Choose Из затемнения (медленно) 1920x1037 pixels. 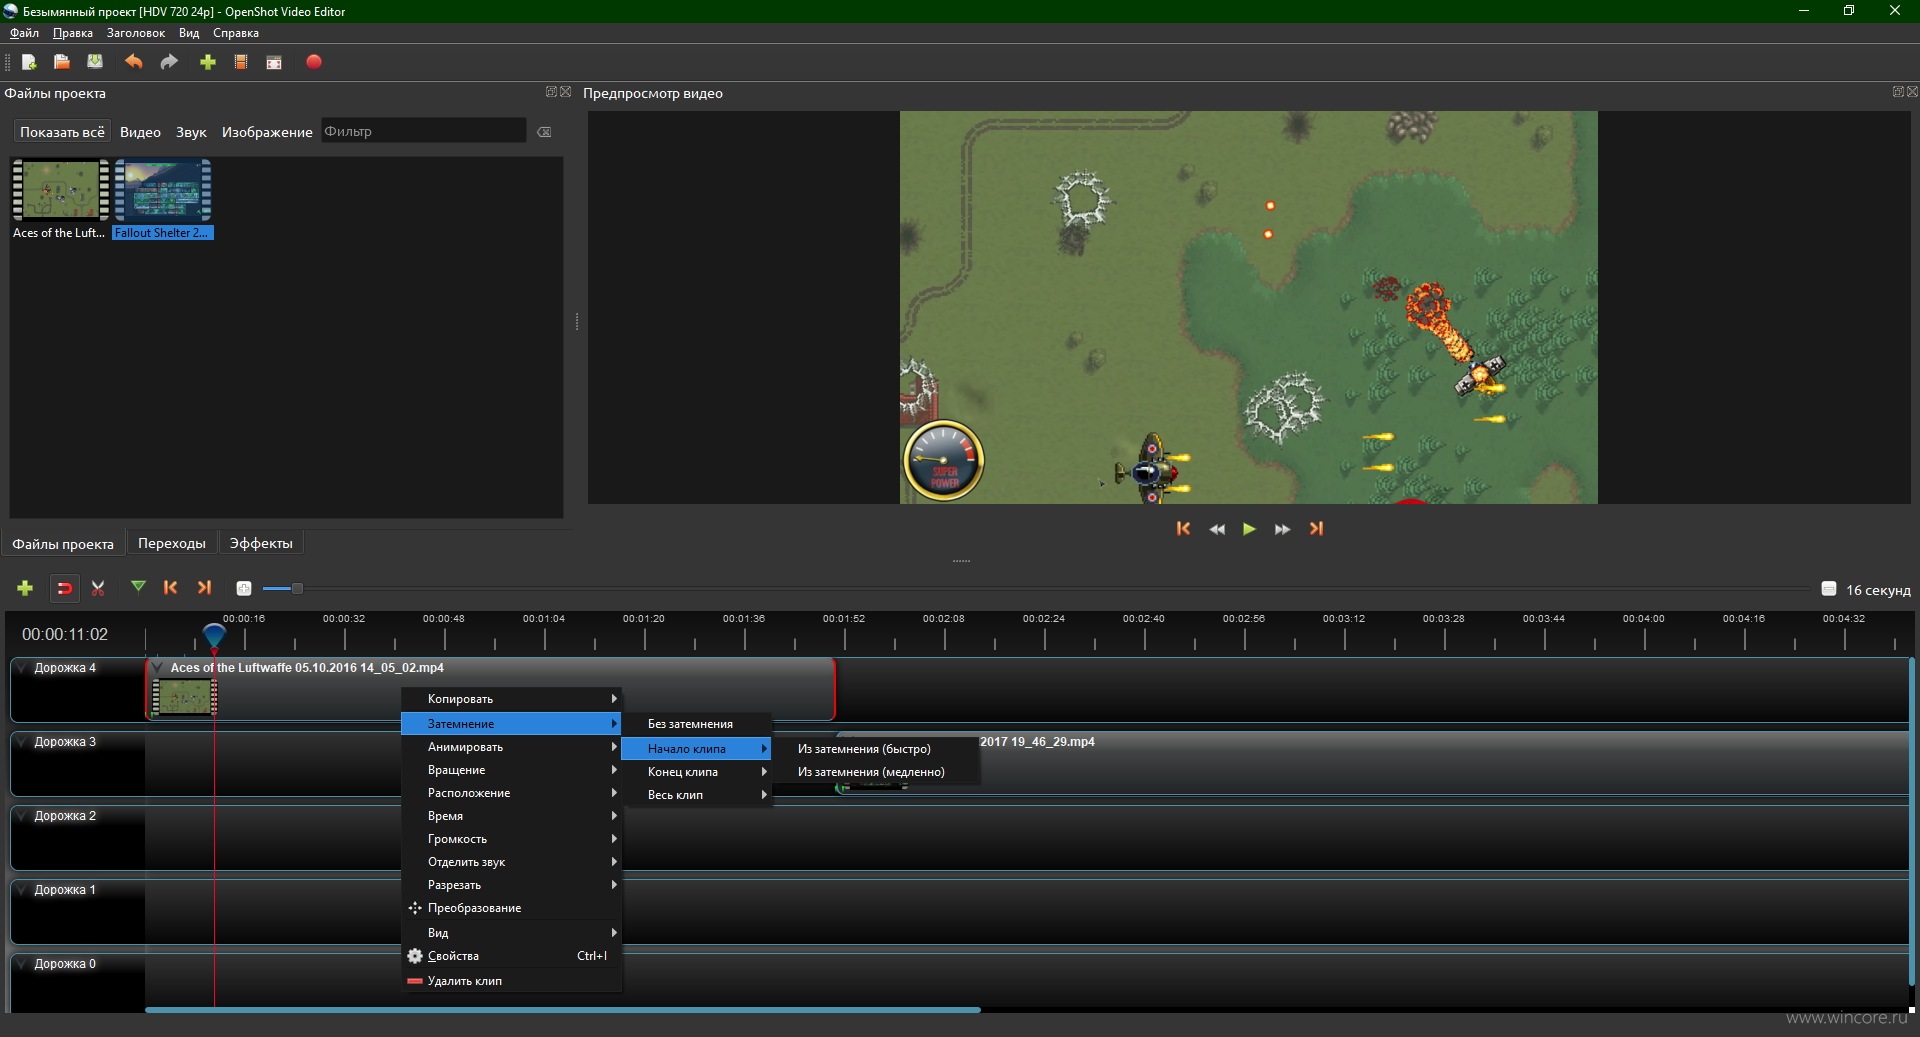[876, 772]
